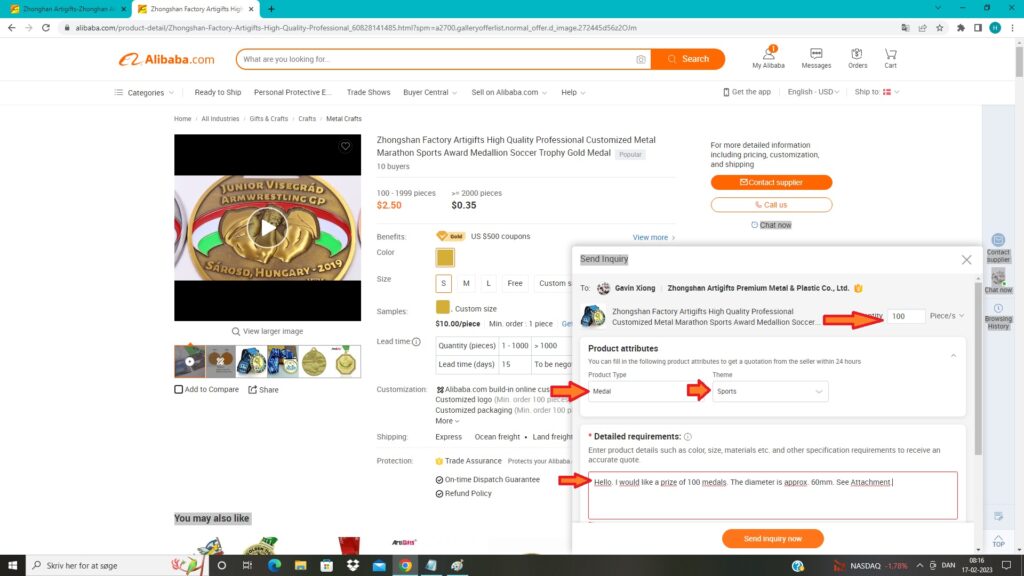
Task: Click the Contact supplier button
Action: pyautogui.click(x=771, y=182)
